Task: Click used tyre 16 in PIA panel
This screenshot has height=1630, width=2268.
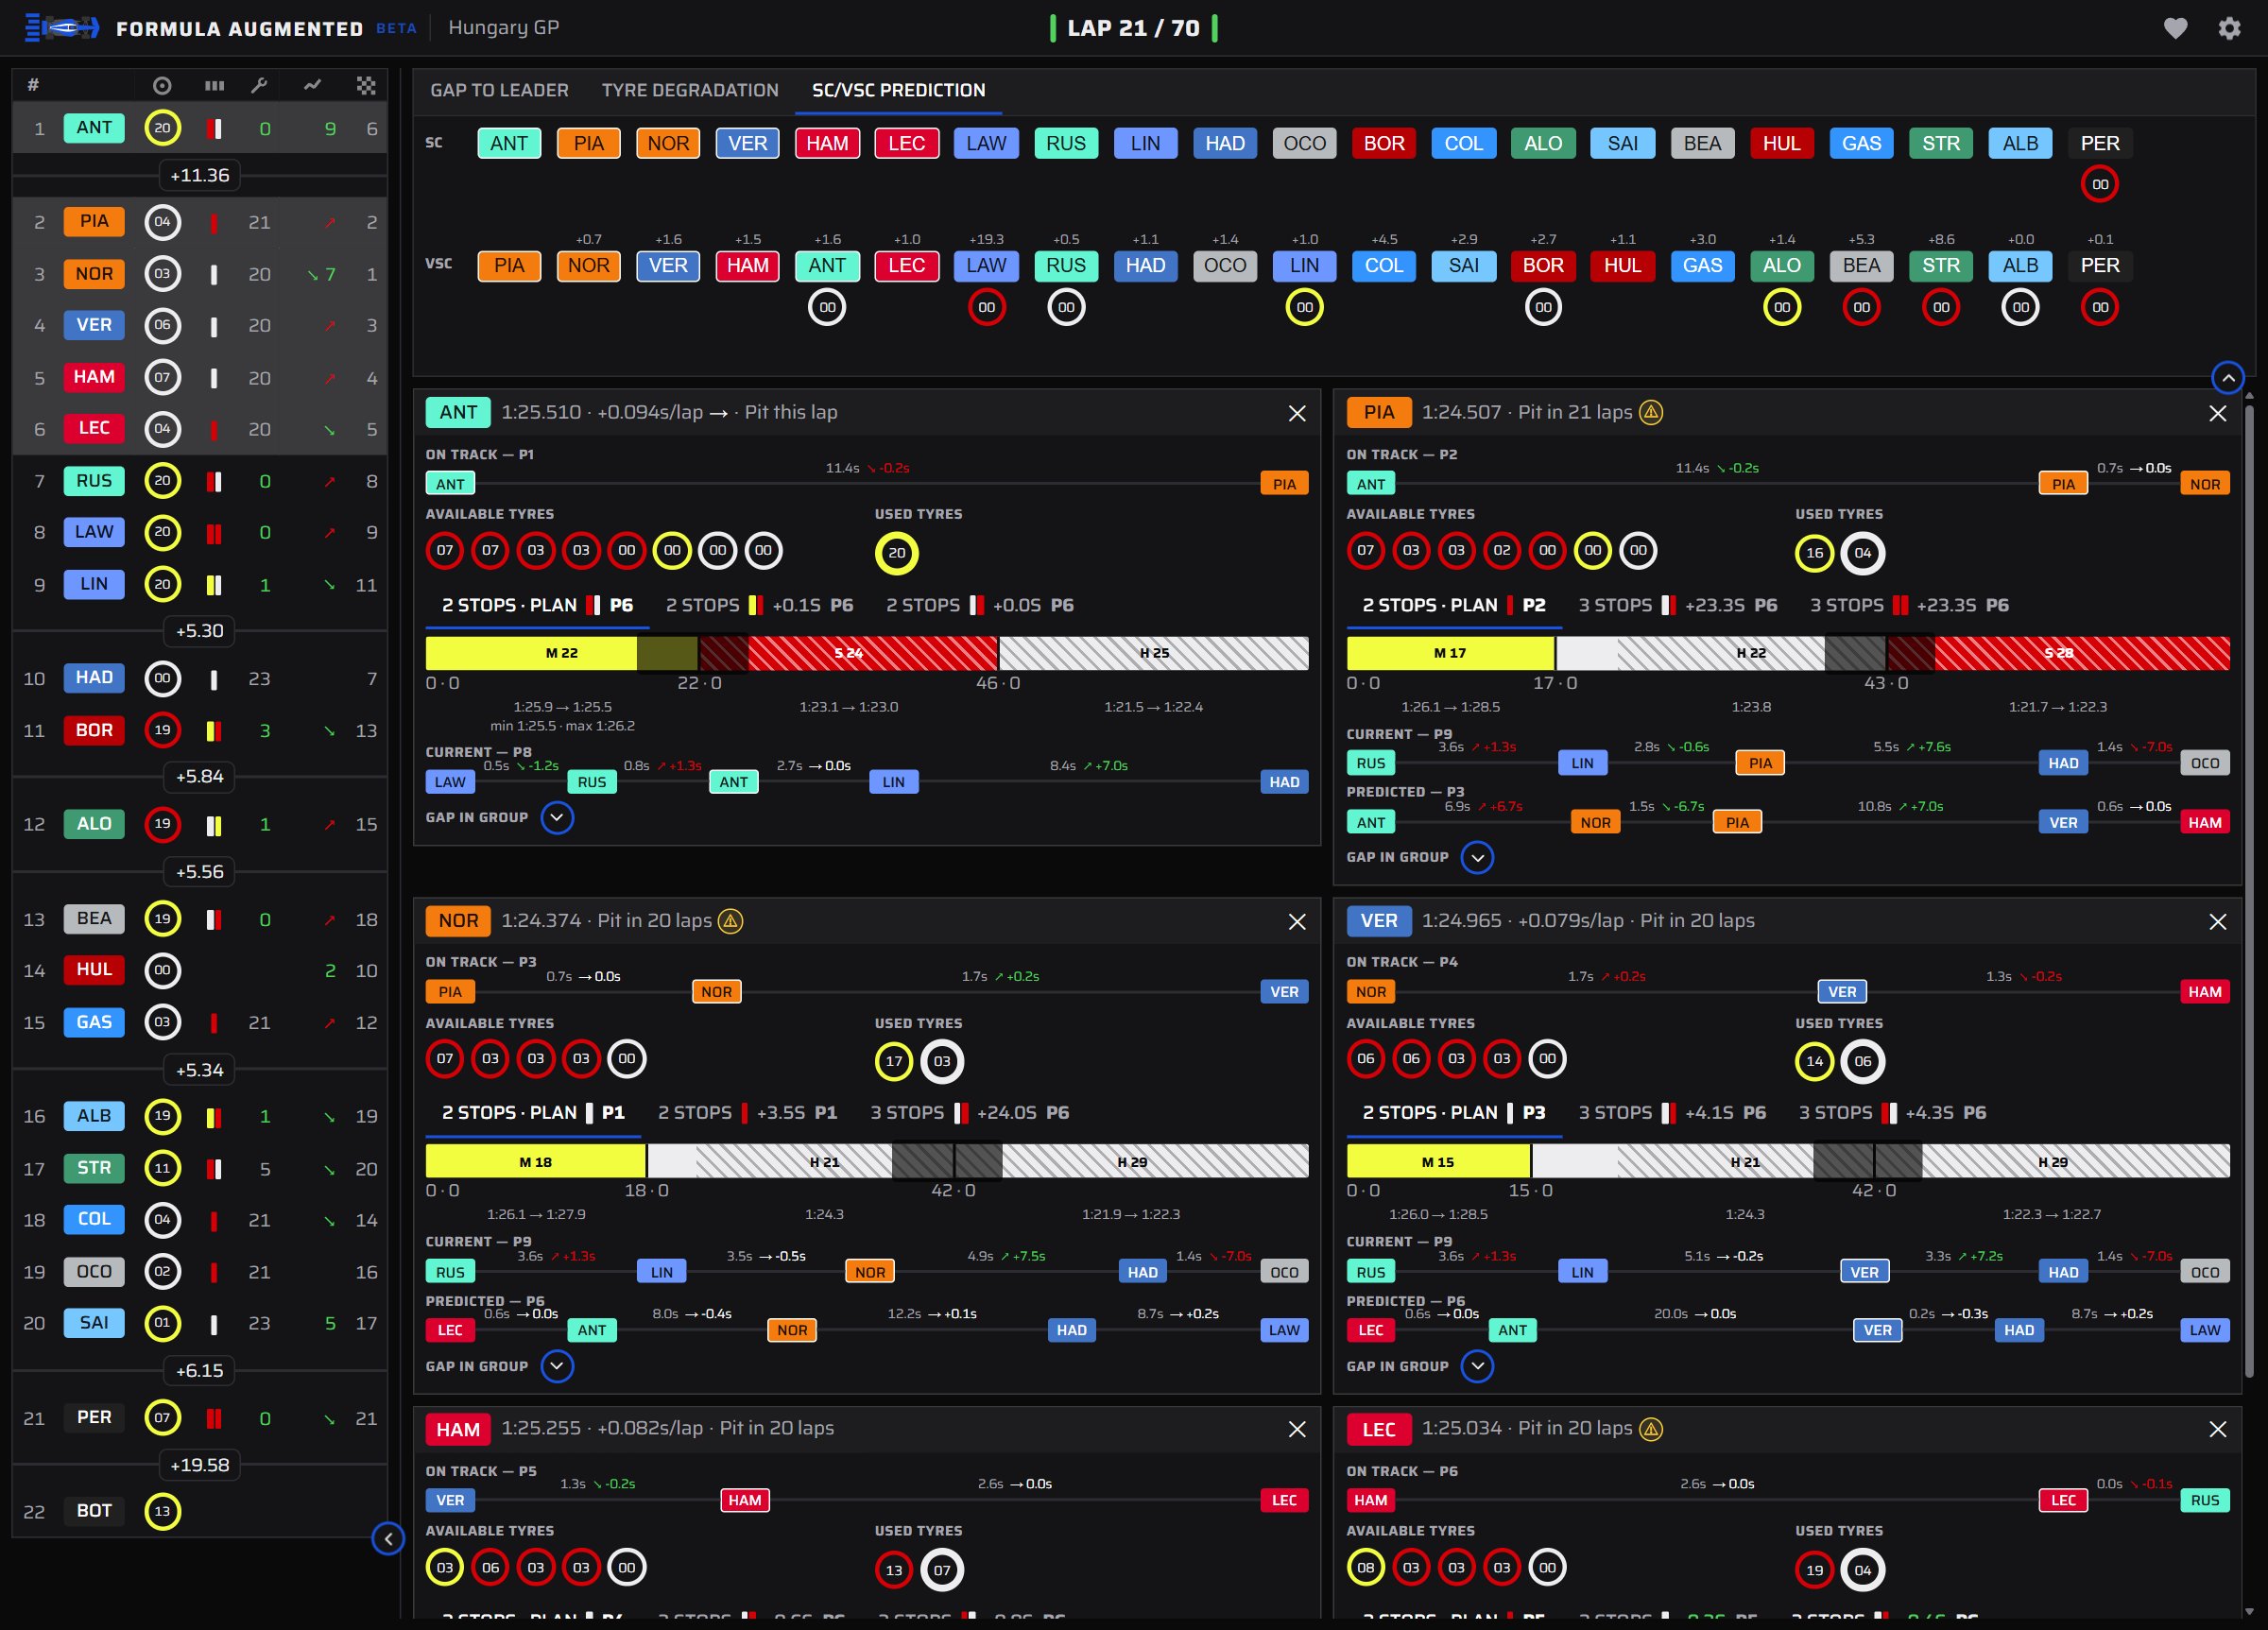Action: (x=1814, y=553)
